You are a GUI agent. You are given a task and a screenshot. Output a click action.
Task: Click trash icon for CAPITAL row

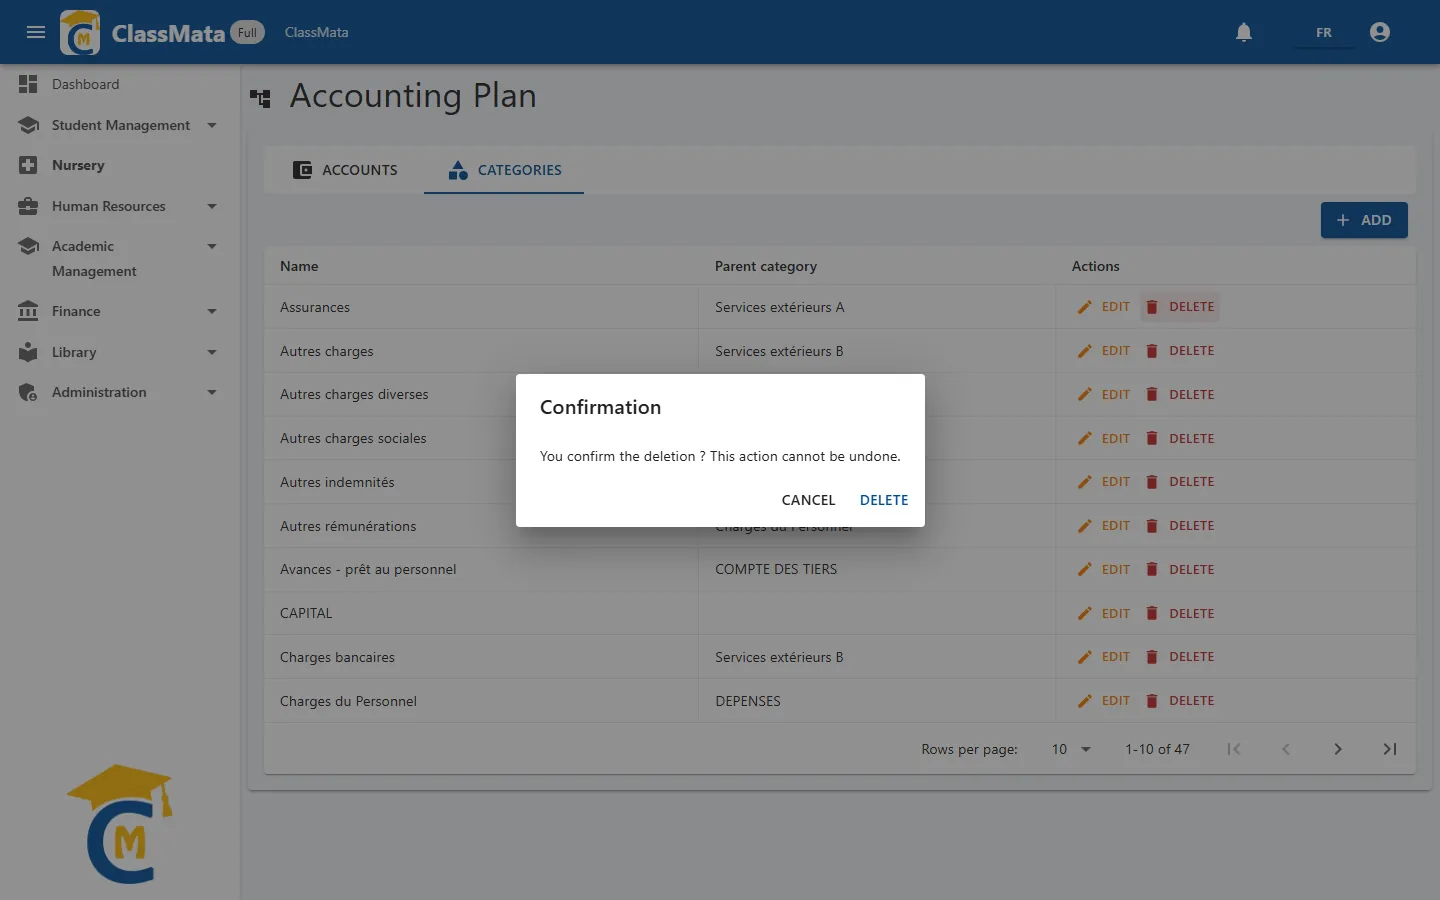pyautogui.click(x=1152, y=613)
